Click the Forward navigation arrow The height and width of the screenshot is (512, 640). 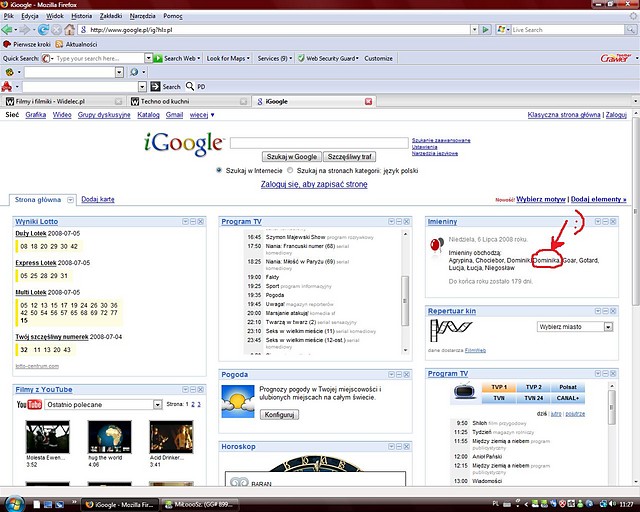pos(24,29)
